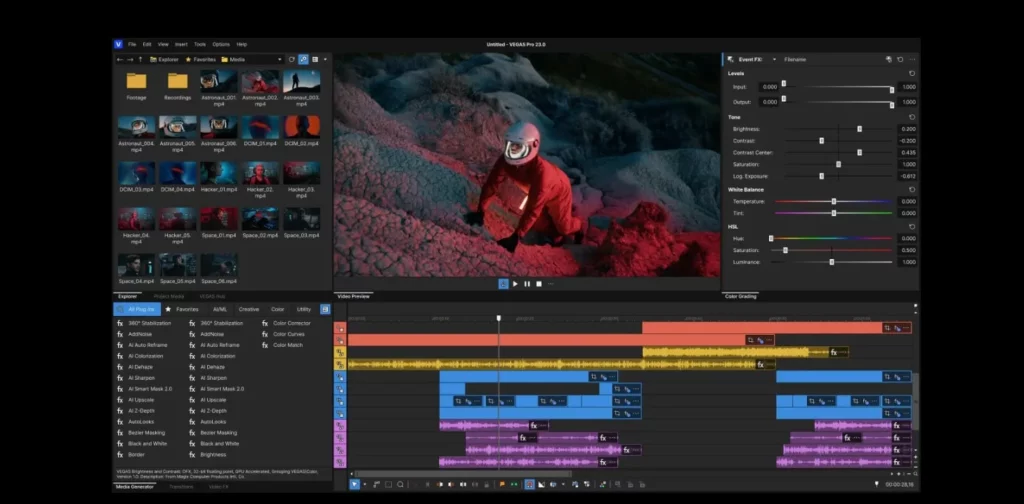The image size is (1024, 504).
Task: Adjust the Hue slider handle
Action: tap(771, 239)
